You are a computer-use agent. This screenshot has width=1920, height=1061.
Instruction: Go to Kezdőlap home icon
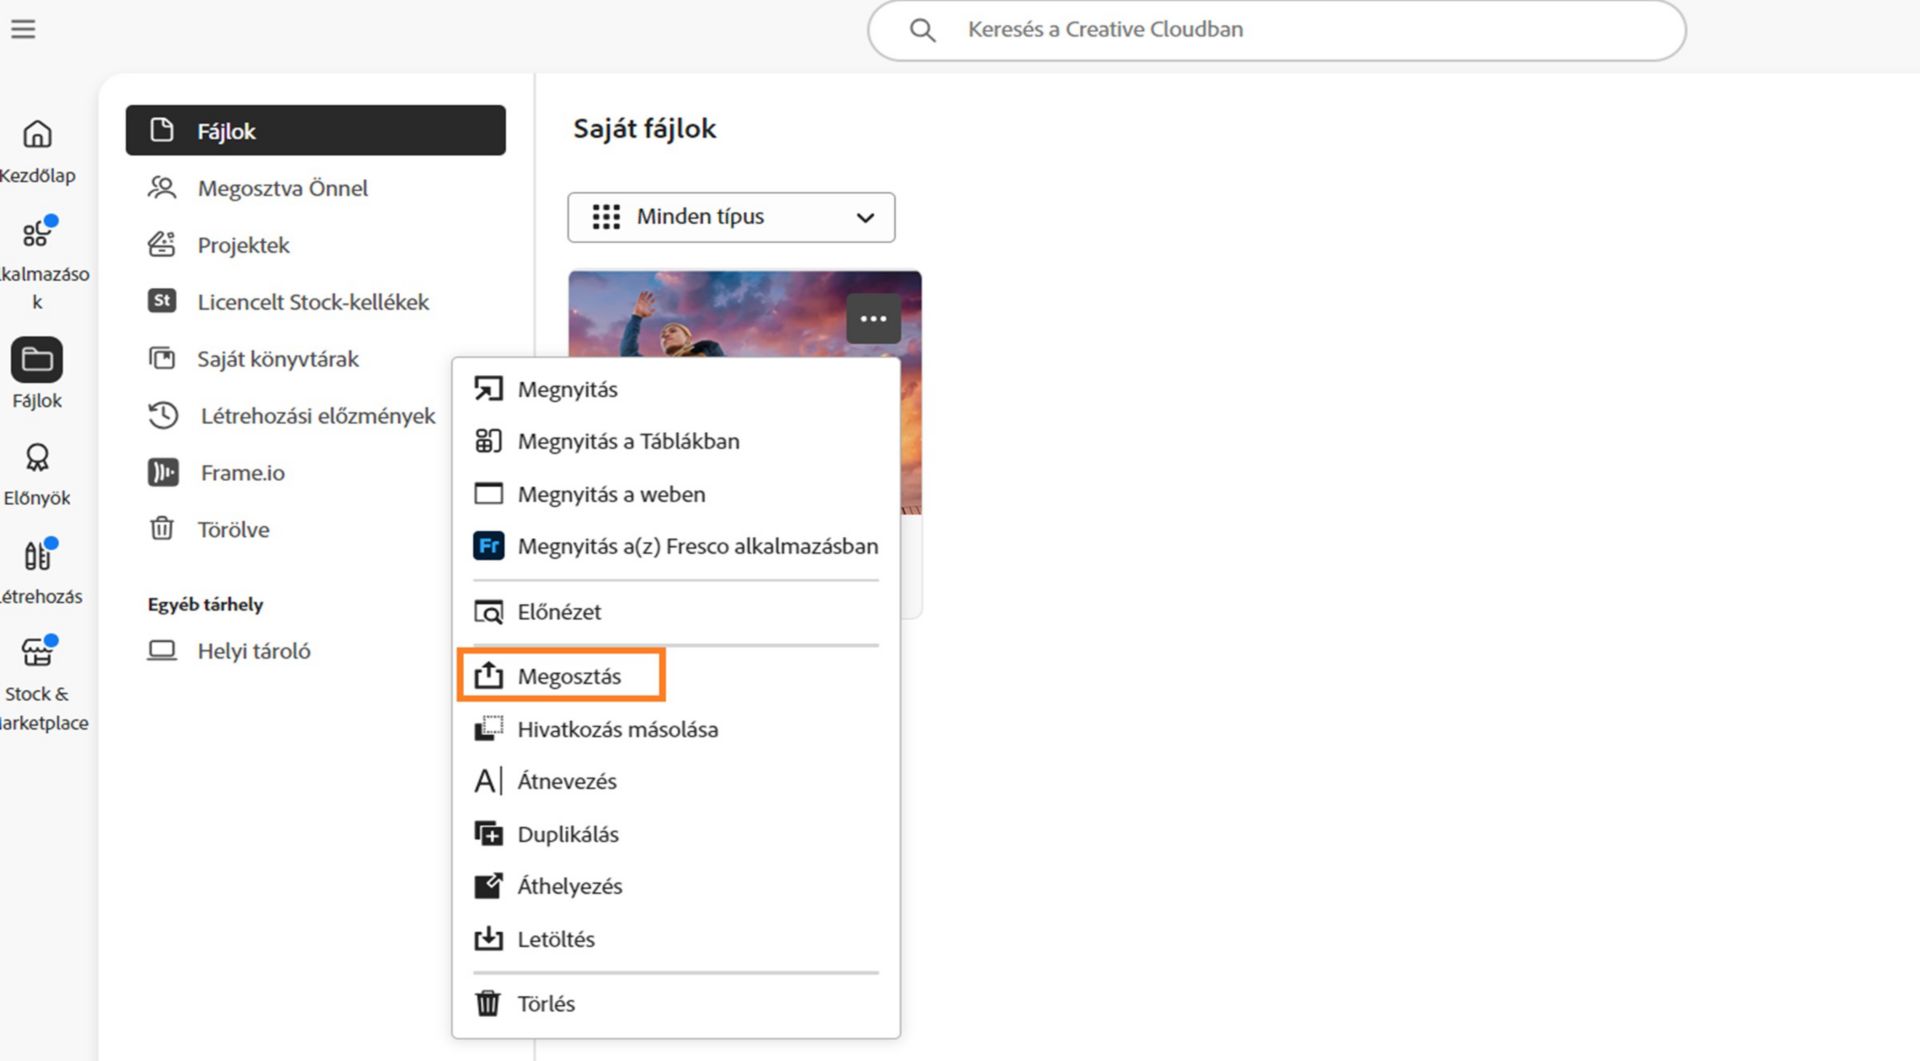coord(37,133)
